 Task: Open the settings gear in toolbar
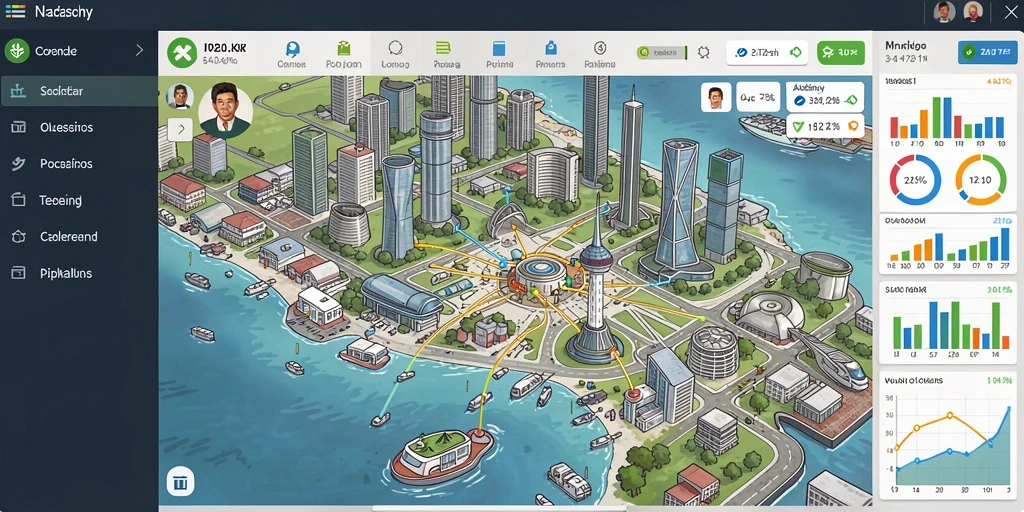703,53
